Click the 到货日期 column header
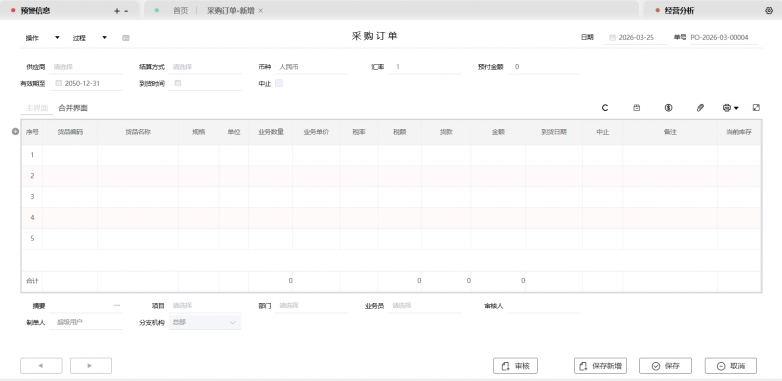 pos(554,132)
